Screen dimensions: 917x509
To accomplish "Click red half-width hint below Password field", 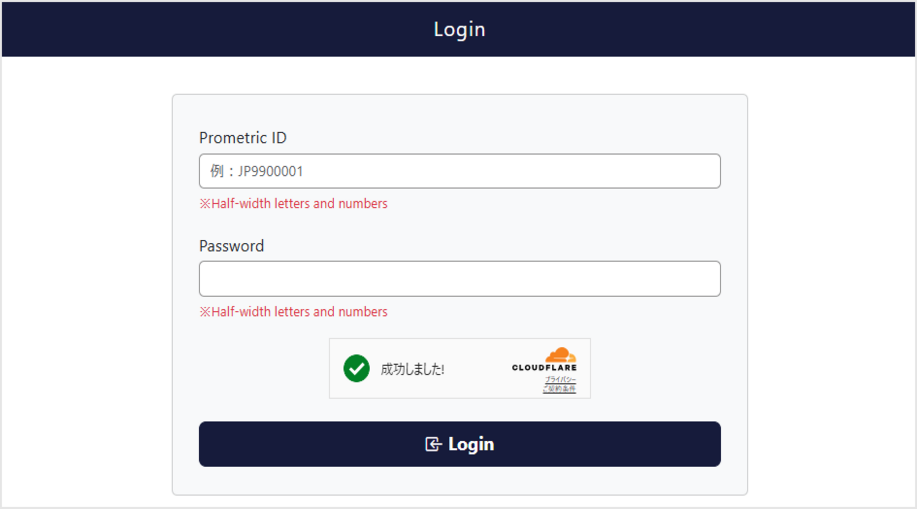I will pos(293,312).
